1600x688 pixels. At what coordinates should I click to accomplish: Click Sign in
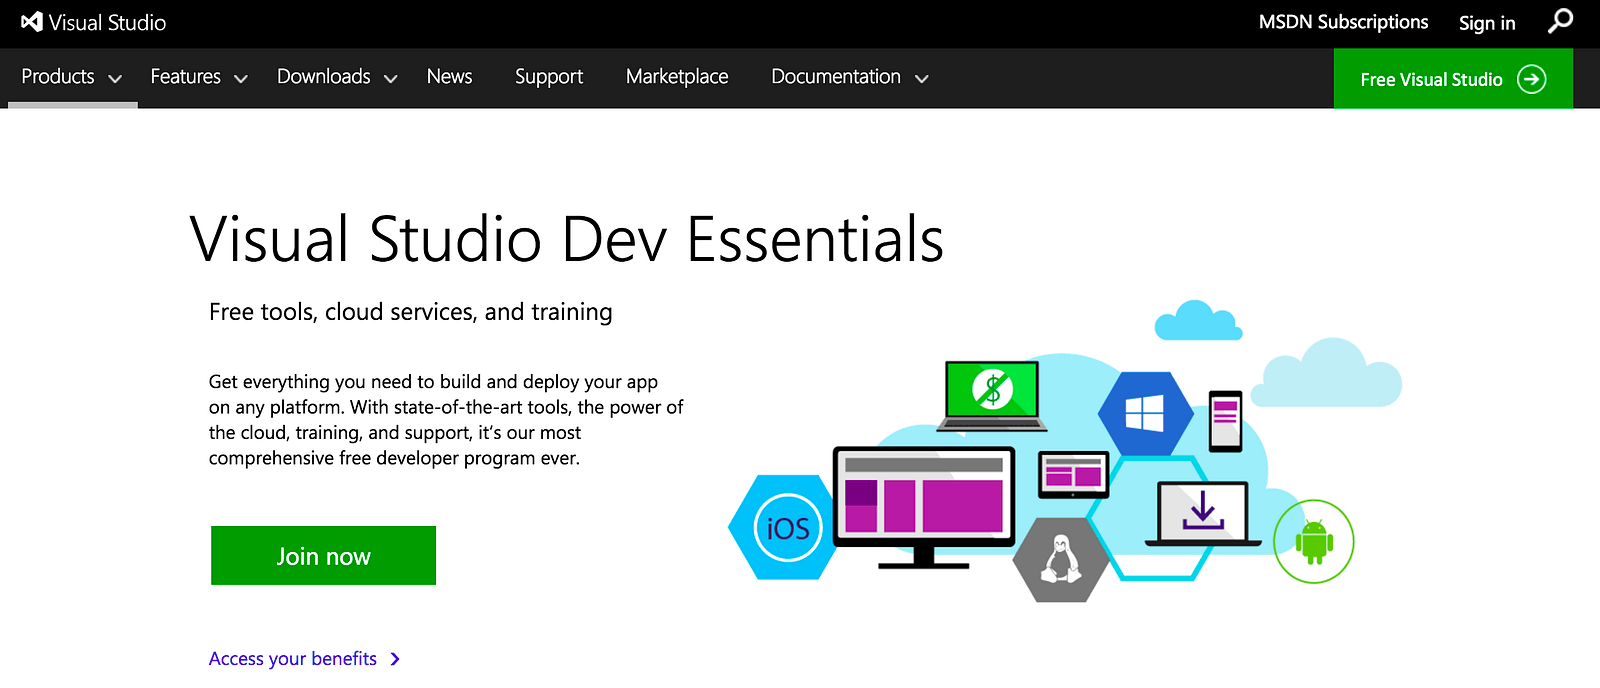pos(1487,23)
